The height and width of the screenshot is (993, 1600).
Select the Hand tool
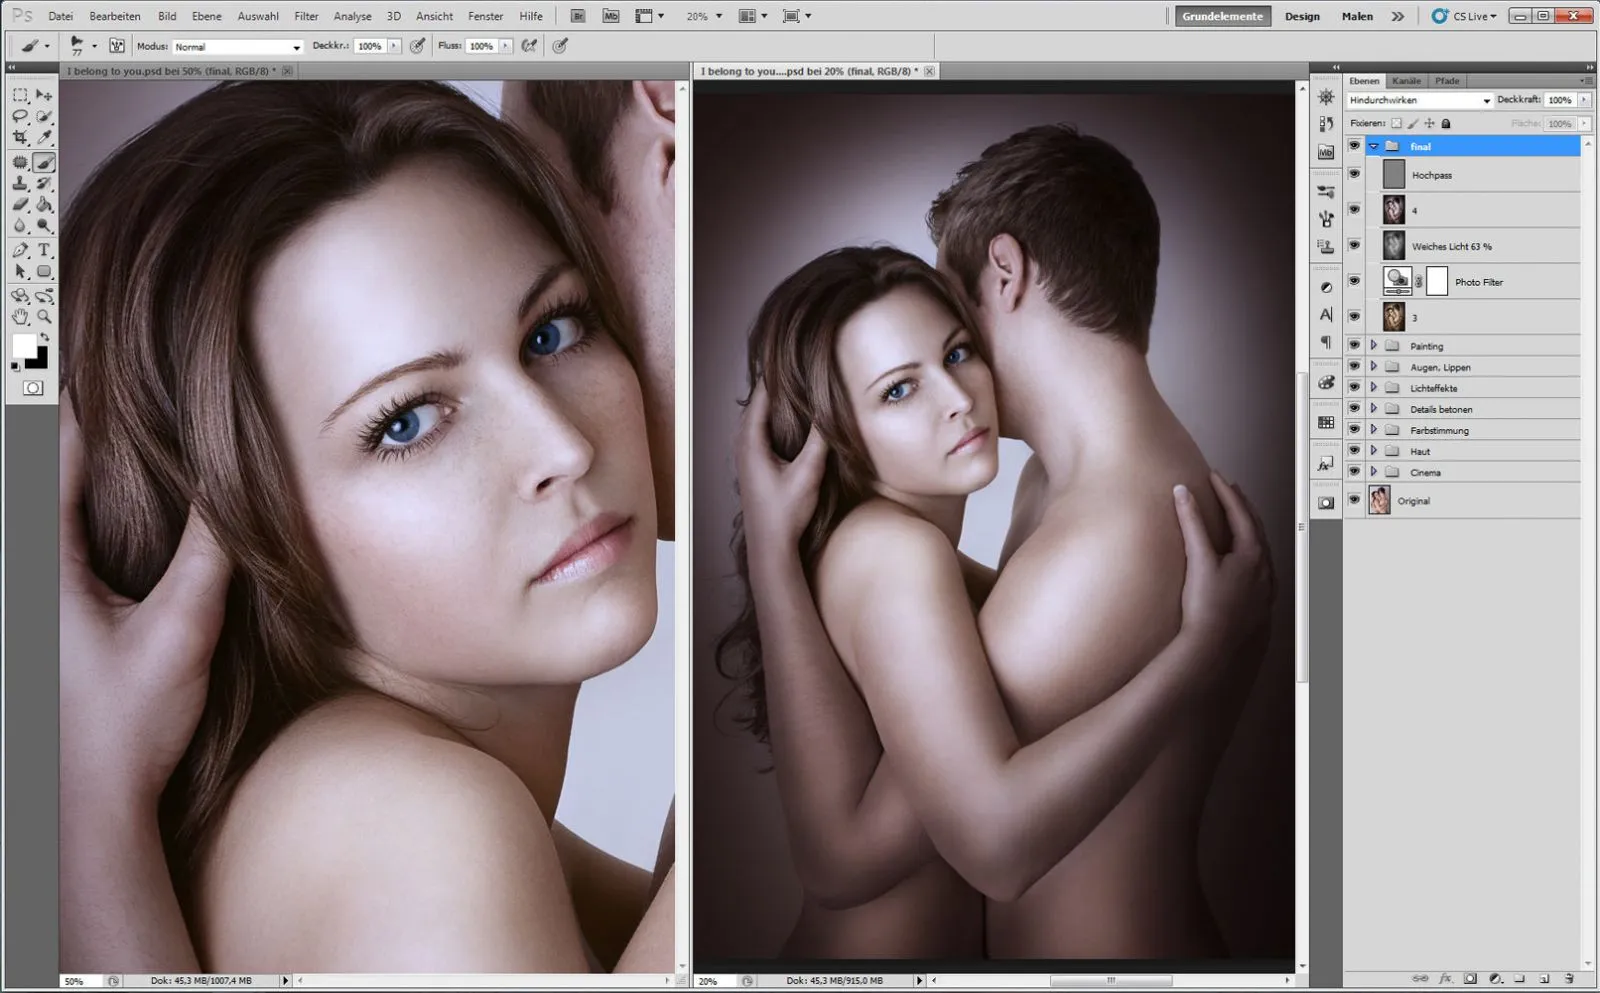click(20, 317)
